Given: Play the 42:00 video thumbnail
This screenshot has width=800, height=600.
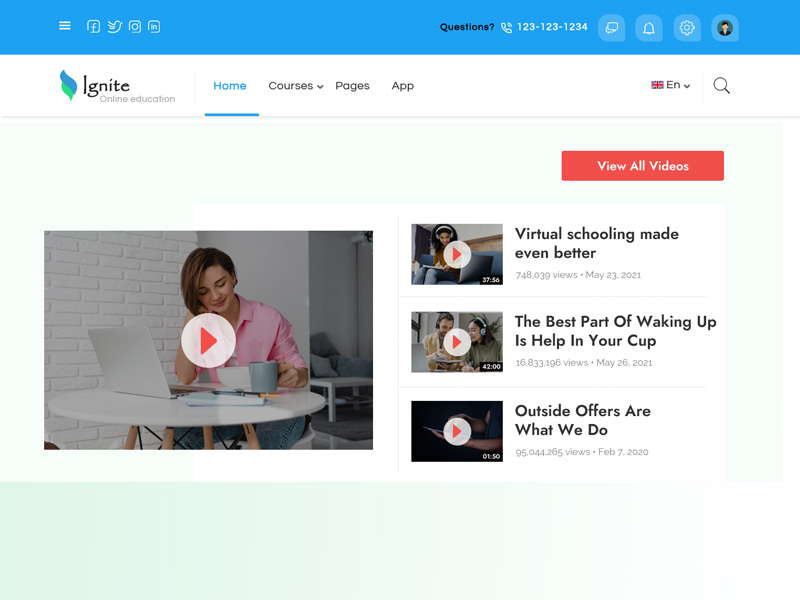Looking at the screenshot, I should click(457, 342).
